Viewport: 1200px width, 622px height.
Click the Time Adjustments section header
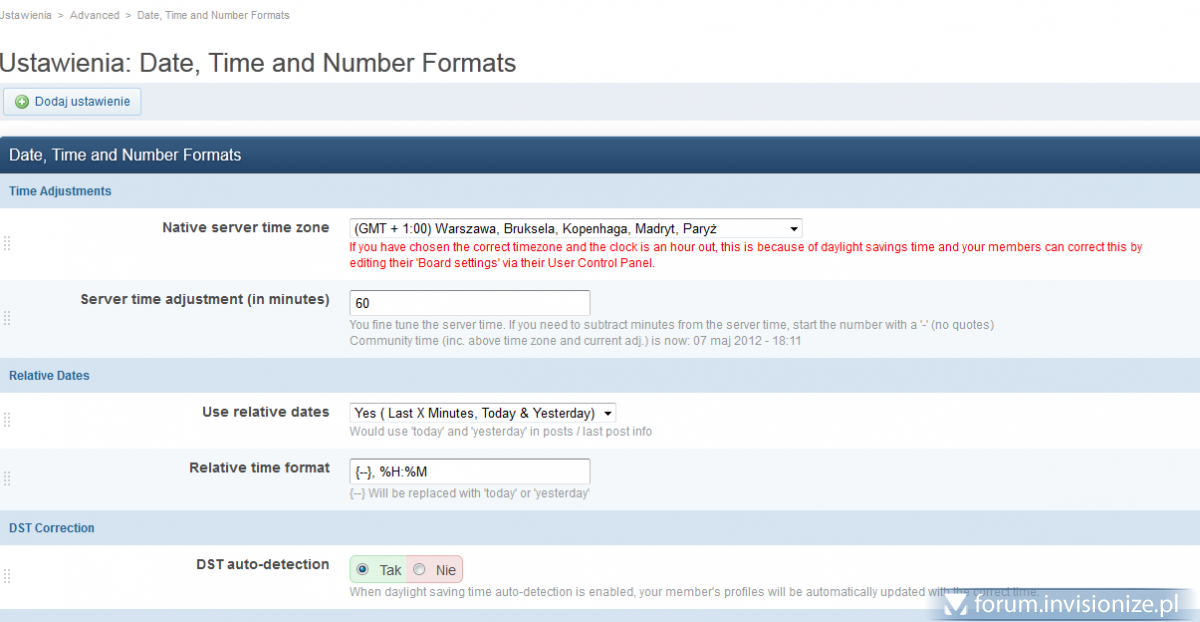click(x=60, y=191)
